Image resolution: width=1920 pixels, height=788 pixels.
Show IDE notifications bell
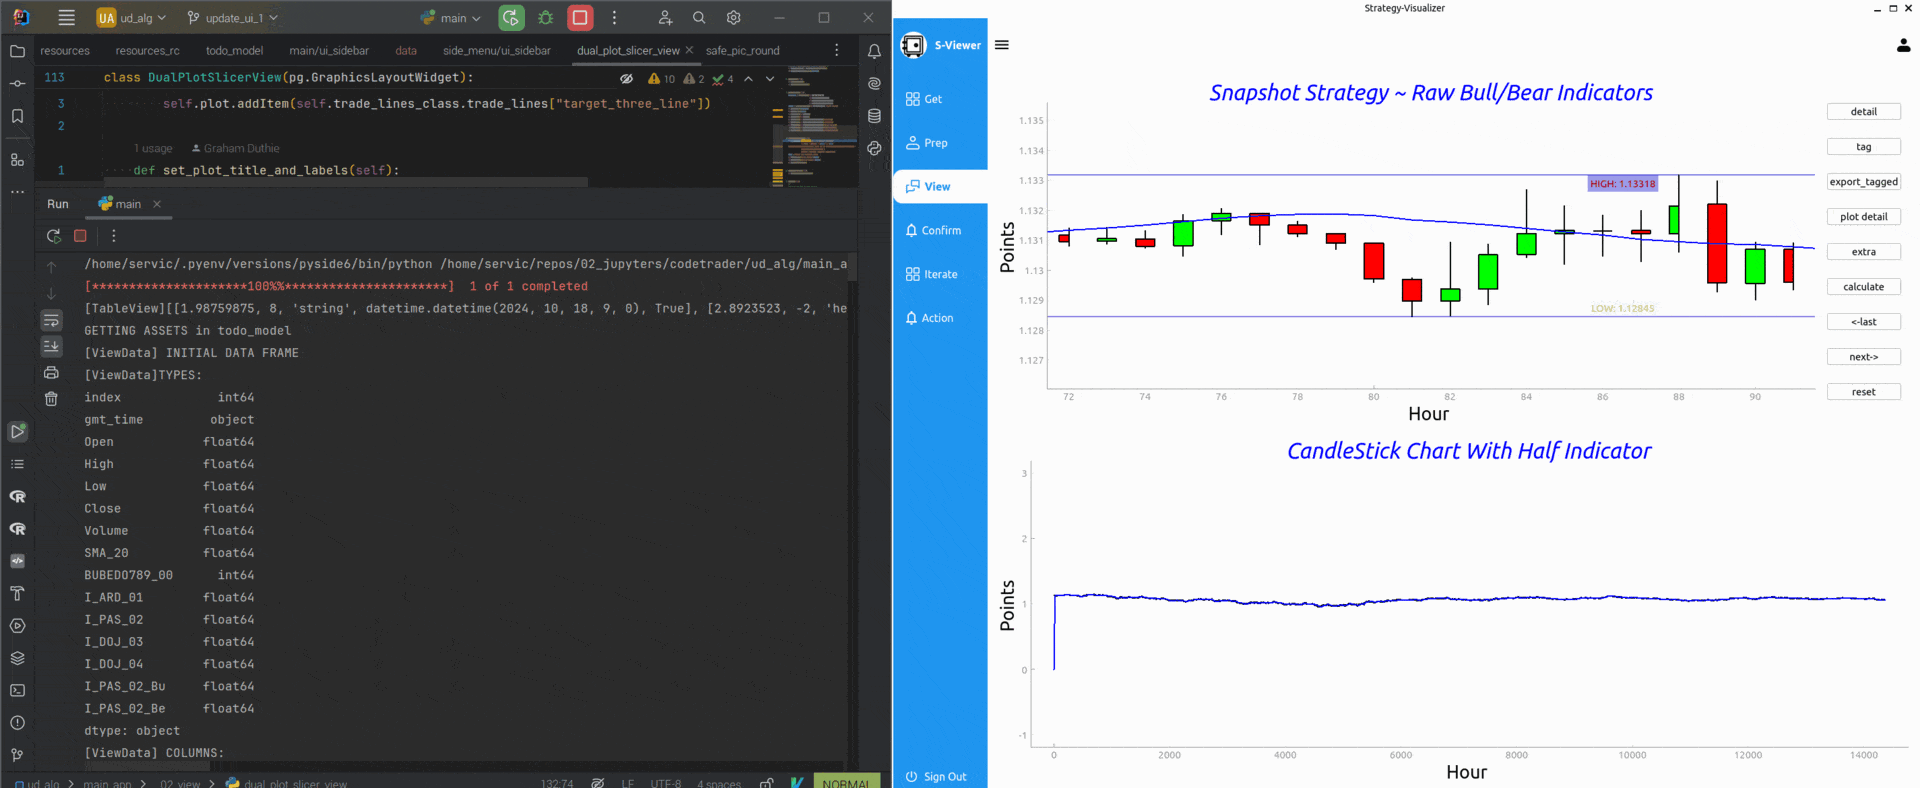(874, 51)
